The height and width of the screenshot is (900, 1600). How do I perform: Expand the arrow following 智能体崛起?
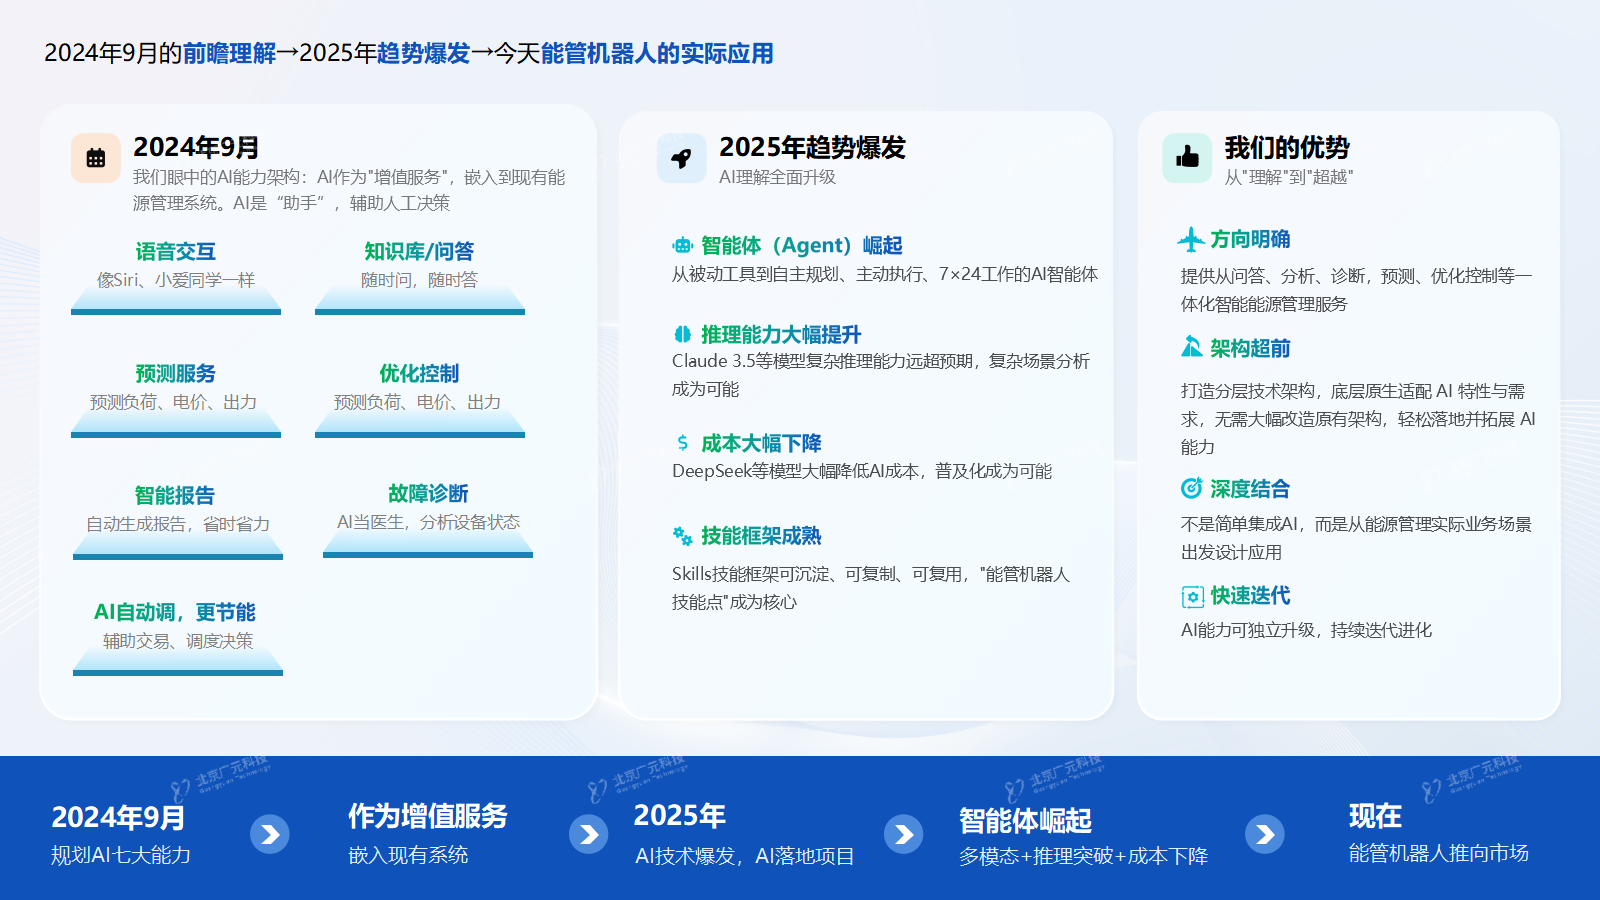(1266, 833)
